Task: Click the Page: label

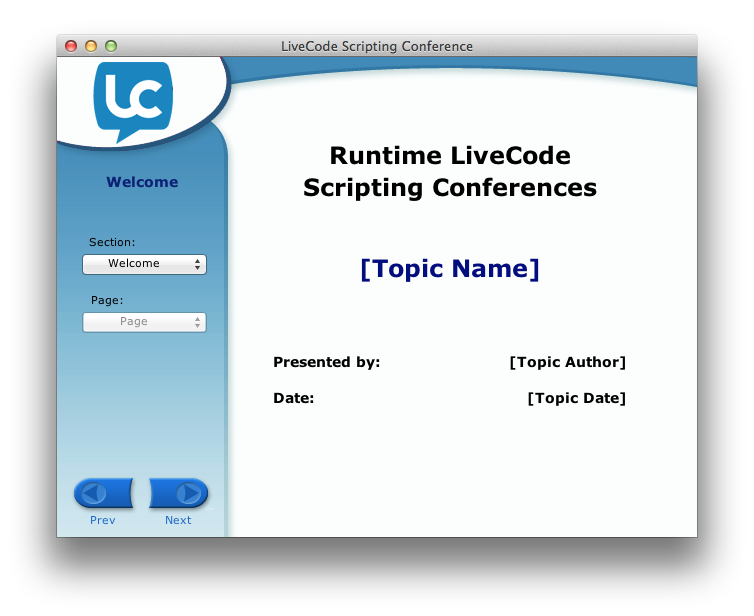Action: (107, 300)
